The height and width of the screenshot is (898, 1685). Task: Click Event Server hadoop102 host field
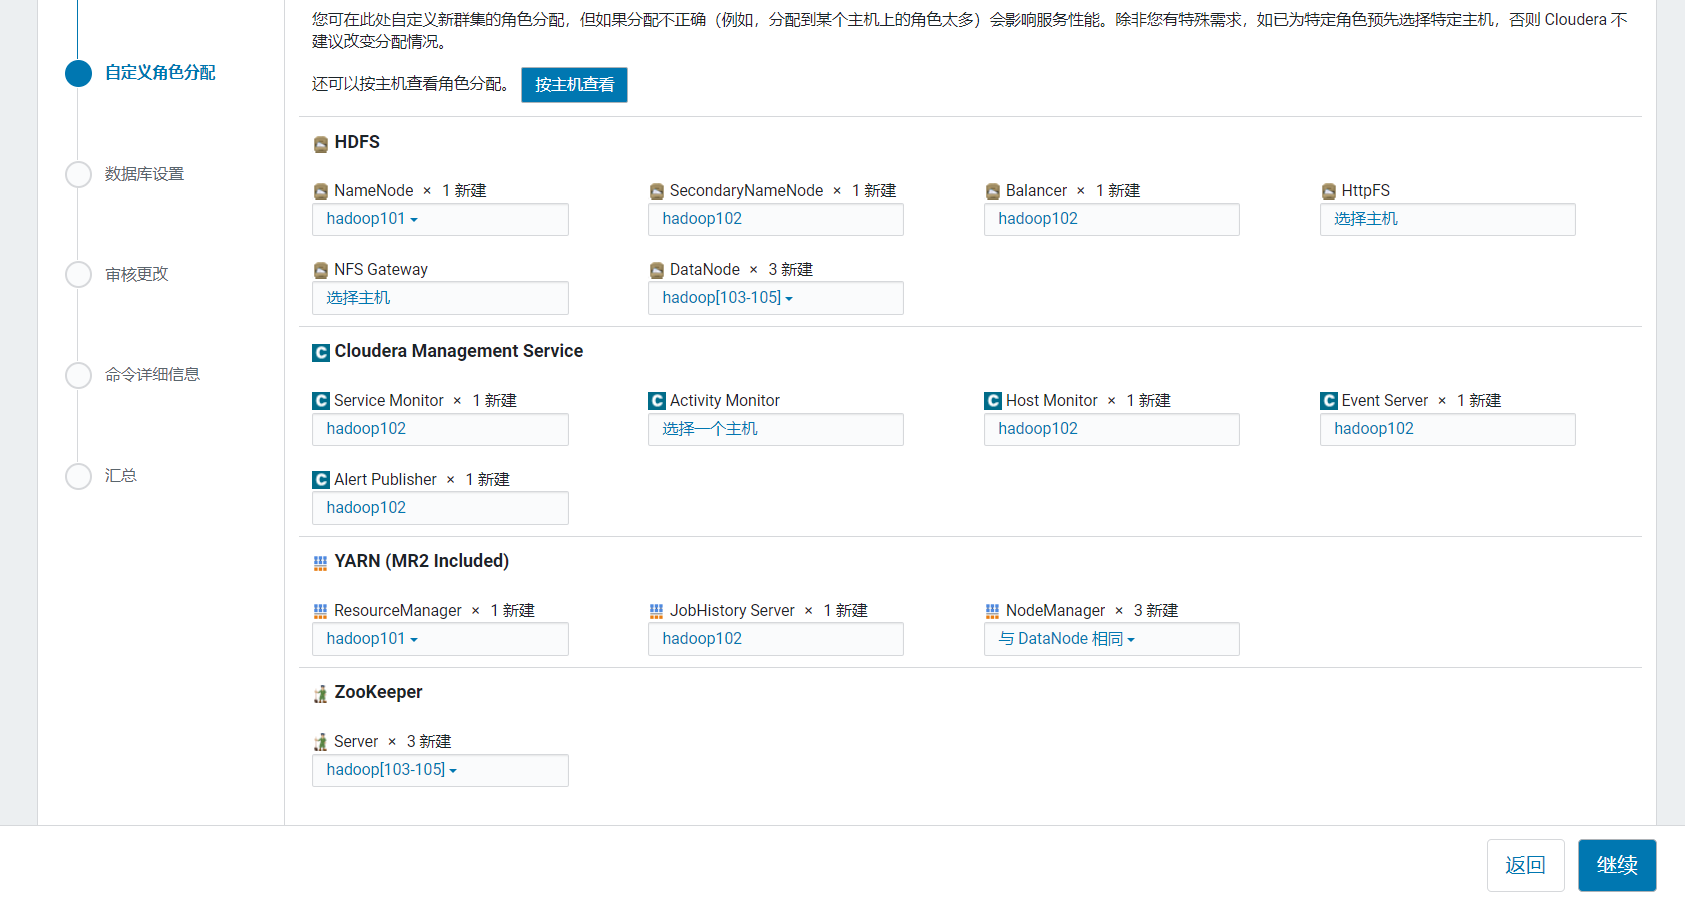1448,429
